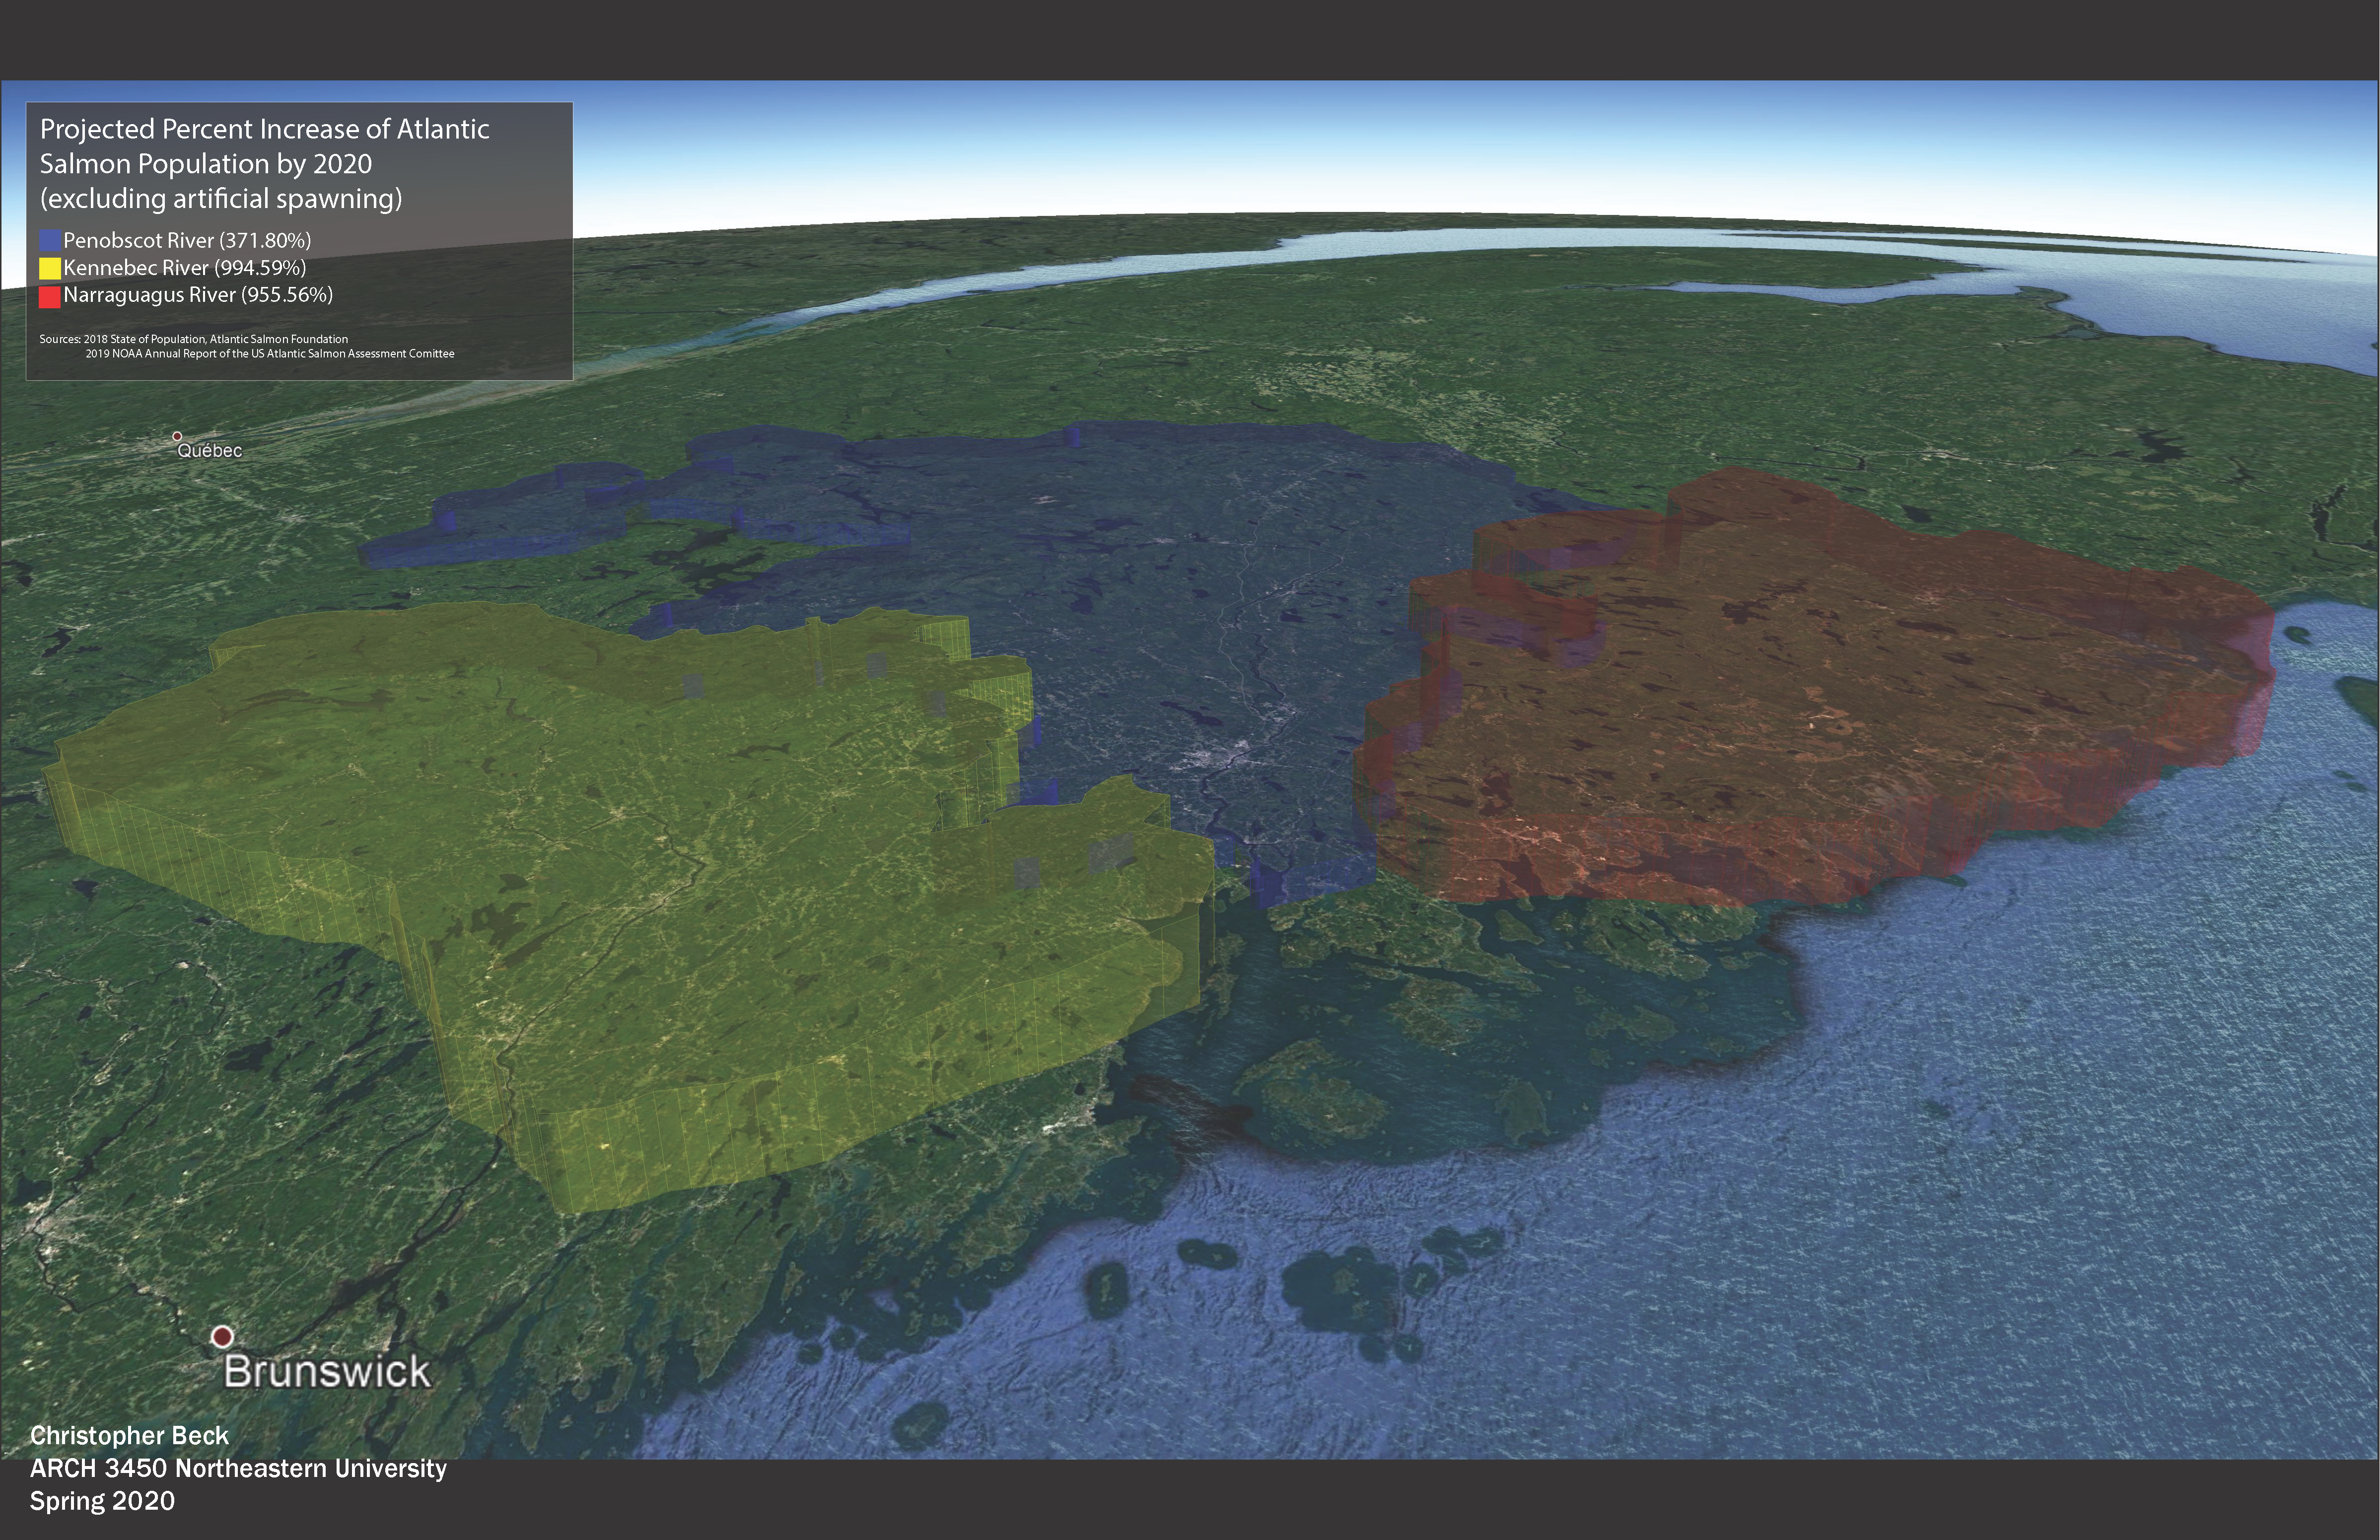Click the 'Narraguagus River (955.56%)' legend text
Viewport: 2380px width, 1540px height.
[x=198, y=295]
